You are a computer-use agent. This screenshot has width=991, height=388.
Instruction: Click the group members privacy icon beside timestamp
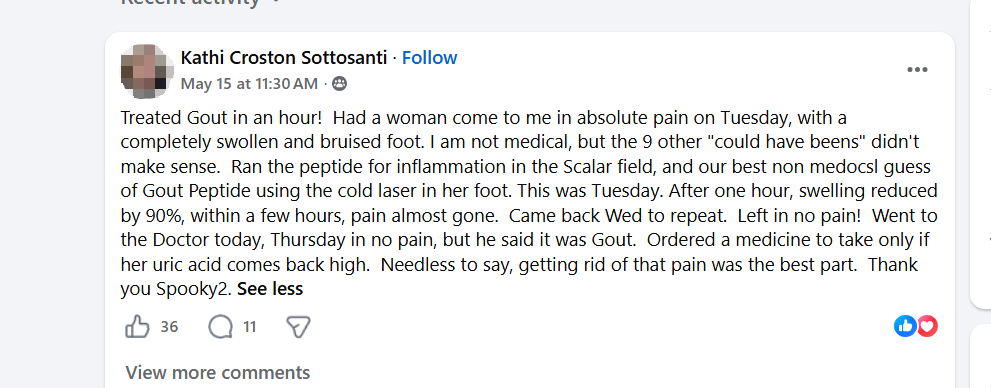[x=339, y=83]
